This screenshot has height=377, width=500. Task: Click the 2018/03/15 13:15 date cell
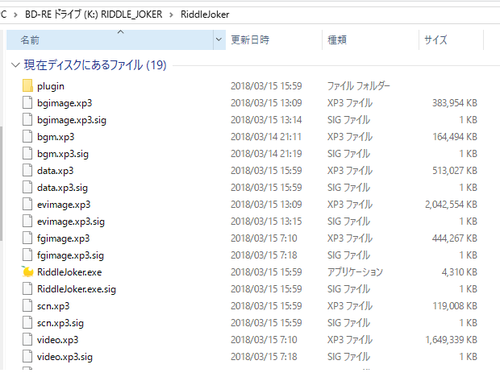coord(266,221)
